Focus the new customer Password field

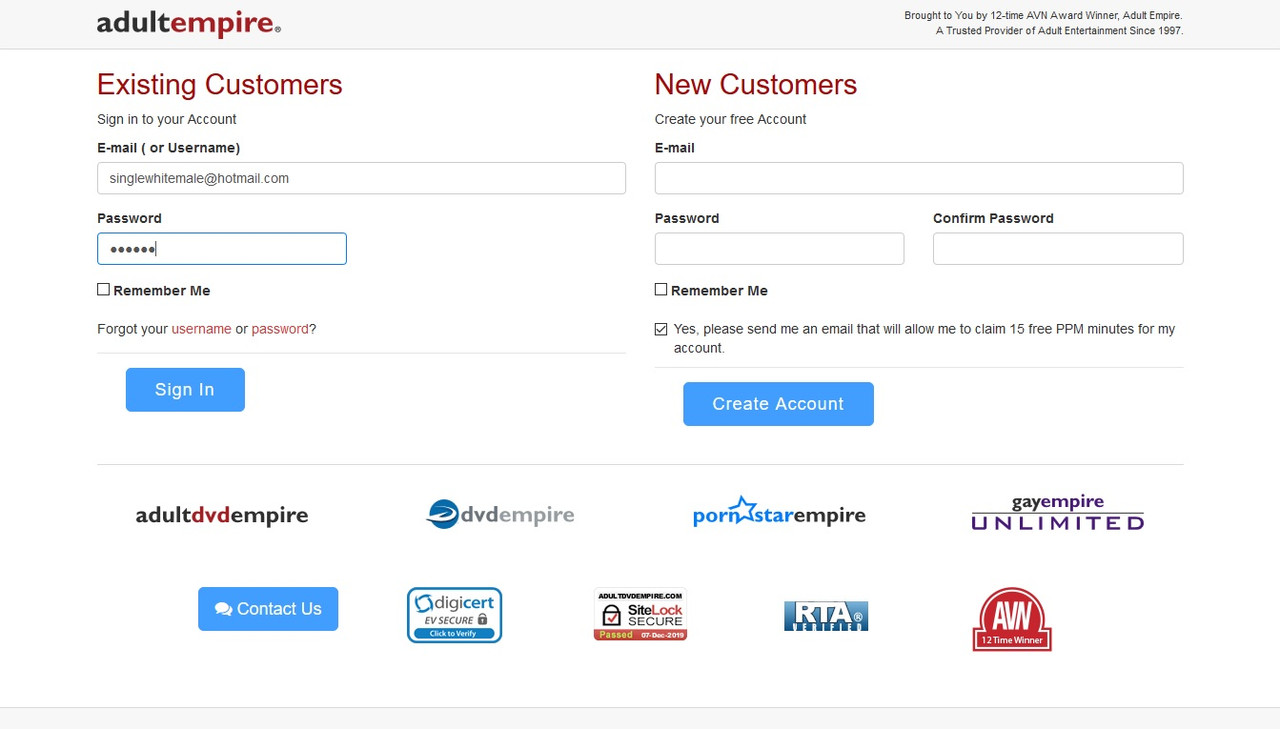(779, 249)
